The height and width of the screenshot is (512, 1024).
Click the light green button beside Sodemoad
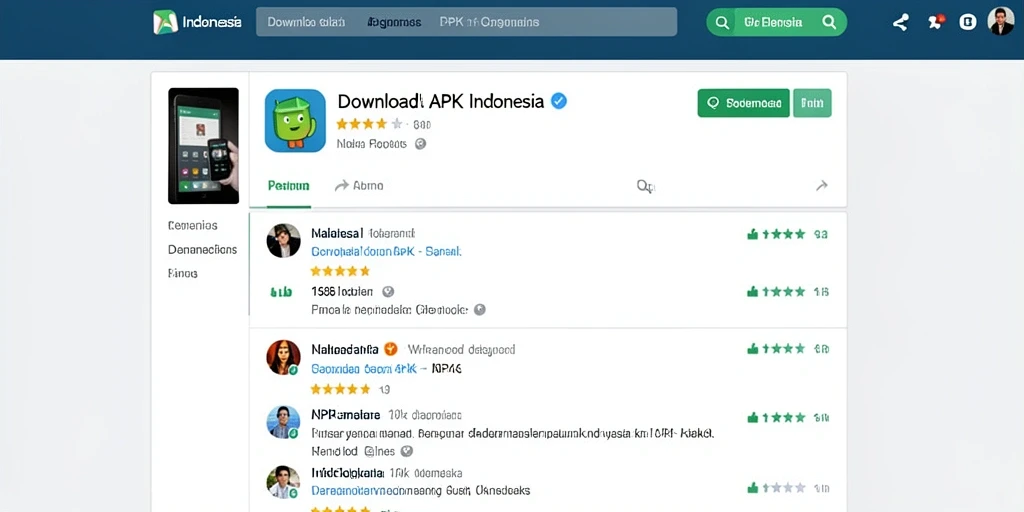(812, 103)
